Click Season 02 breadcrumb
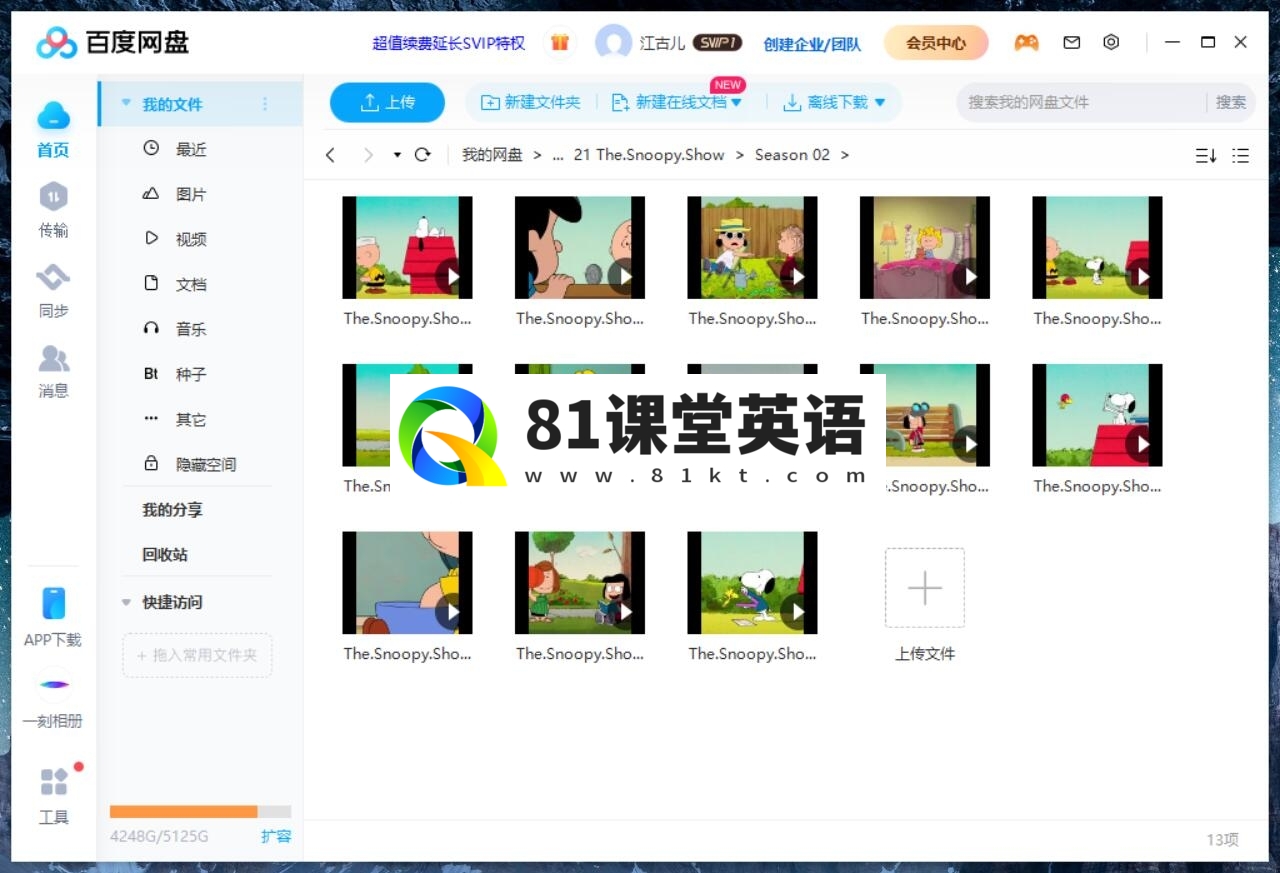This screenshot has width=1280, height=873. point(792,155)
